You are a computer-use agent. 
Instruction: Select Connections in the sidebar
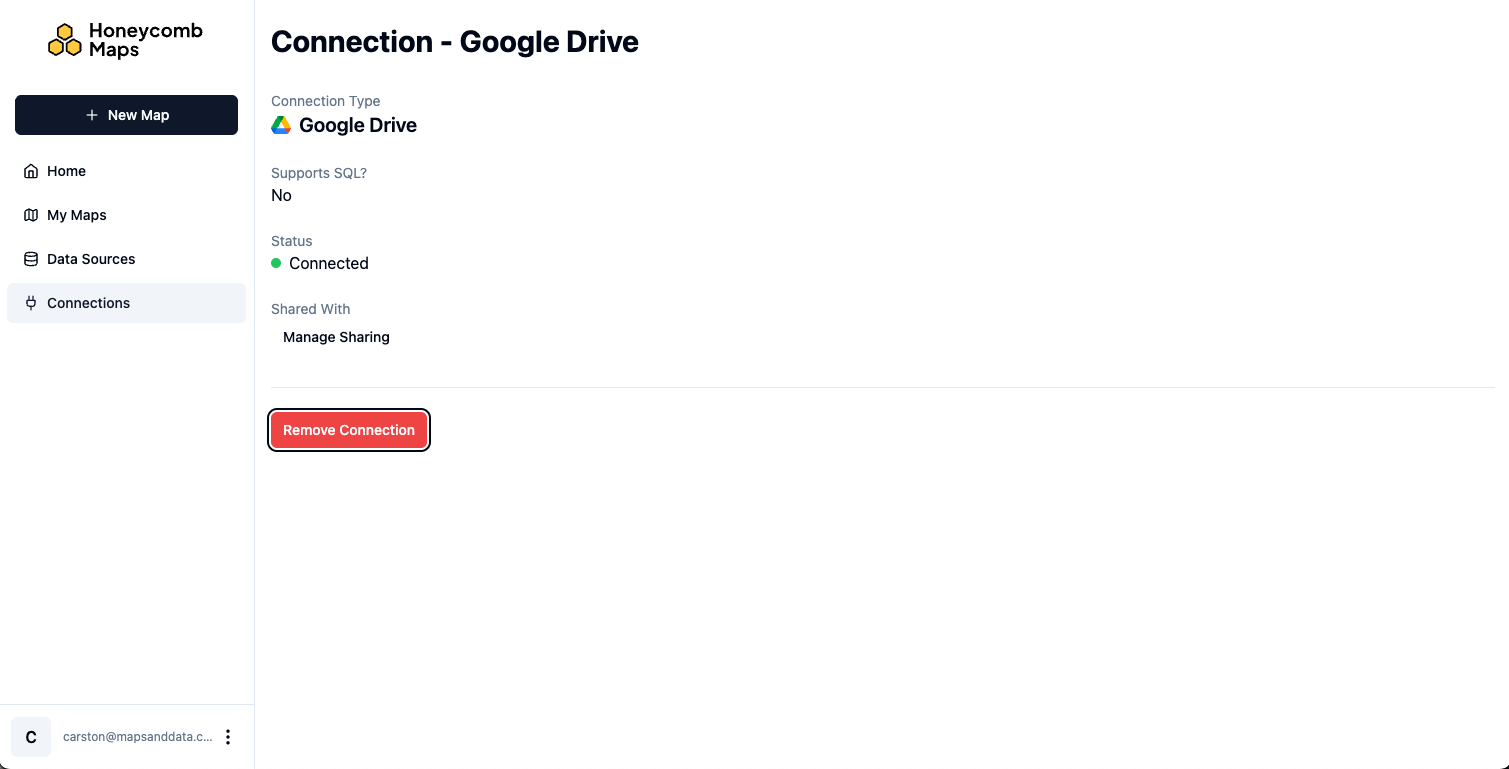88,303
